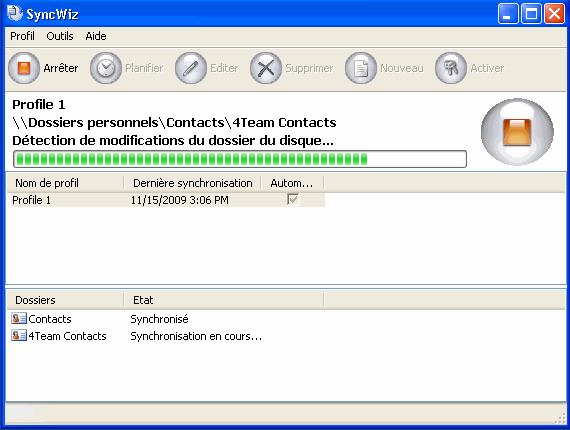Close the SyncWiz window
Screen dimensions: 570x430
click(554, 14)
